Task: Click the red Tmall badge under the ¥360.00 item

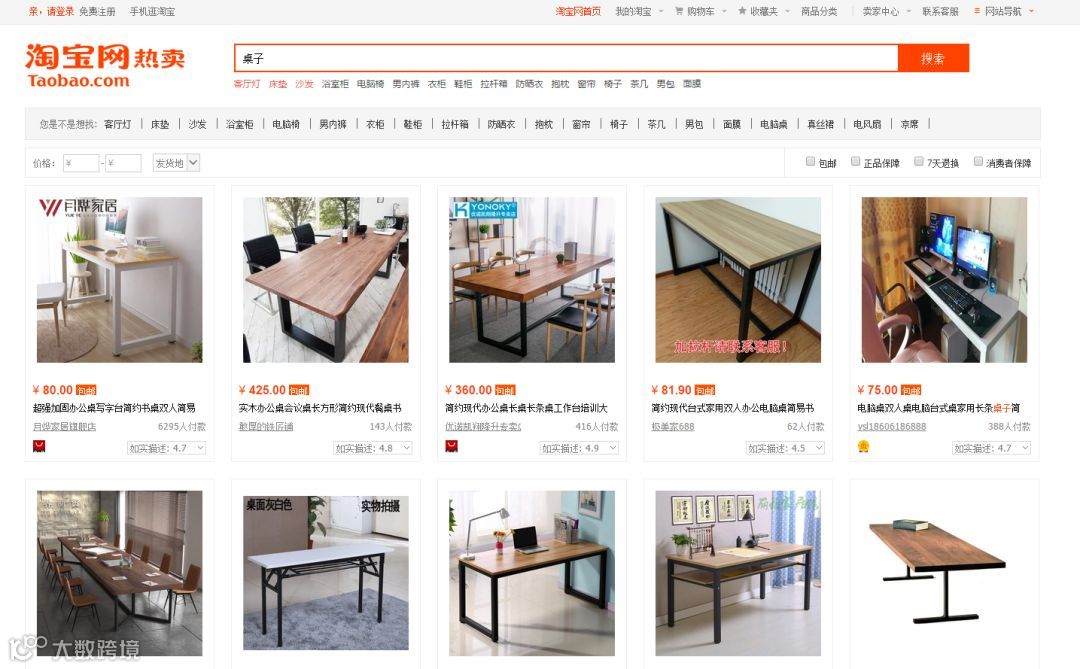Action: 451,446
